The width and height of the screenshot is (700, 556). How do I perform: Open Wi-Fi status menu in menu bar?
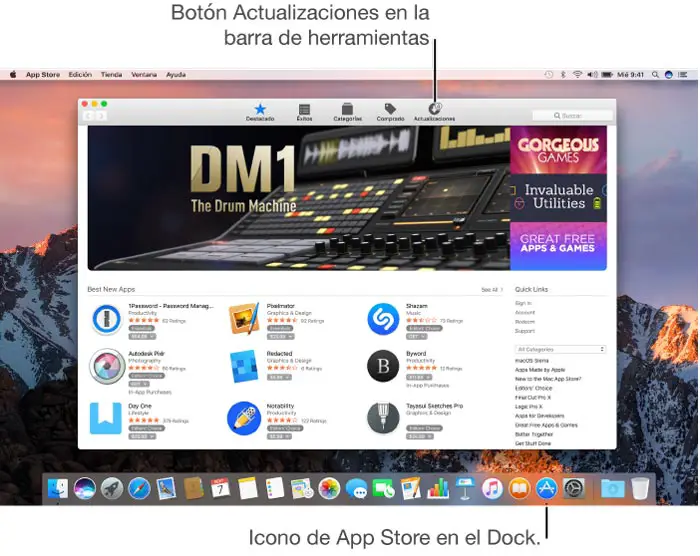coord(577,75)
